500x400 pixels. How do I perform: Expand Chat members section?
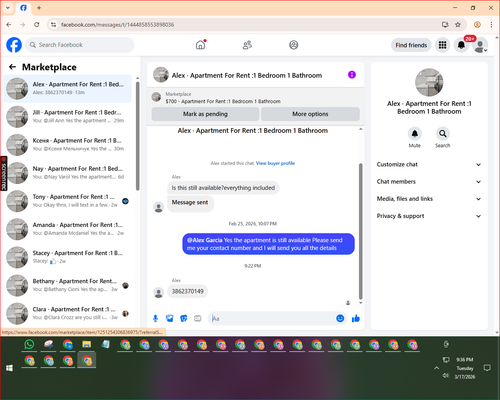point(429,182)
